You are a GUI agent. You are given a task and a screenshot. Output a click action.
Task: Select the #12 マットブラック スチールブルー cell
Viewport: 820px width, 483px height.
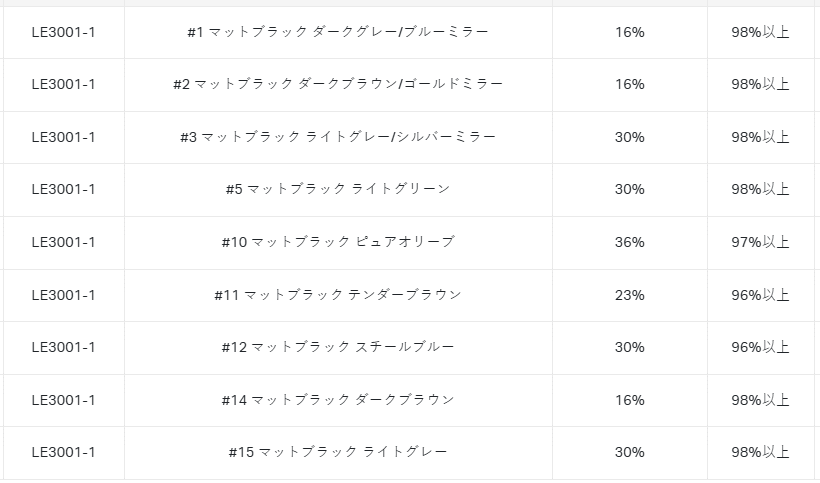[x=338, y=348]
